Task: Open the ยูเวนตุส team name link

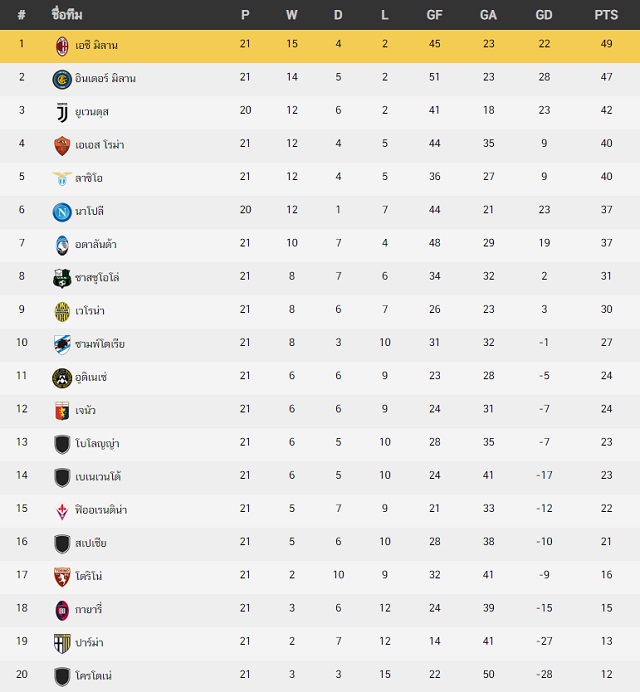Action: tap(92, 112)
